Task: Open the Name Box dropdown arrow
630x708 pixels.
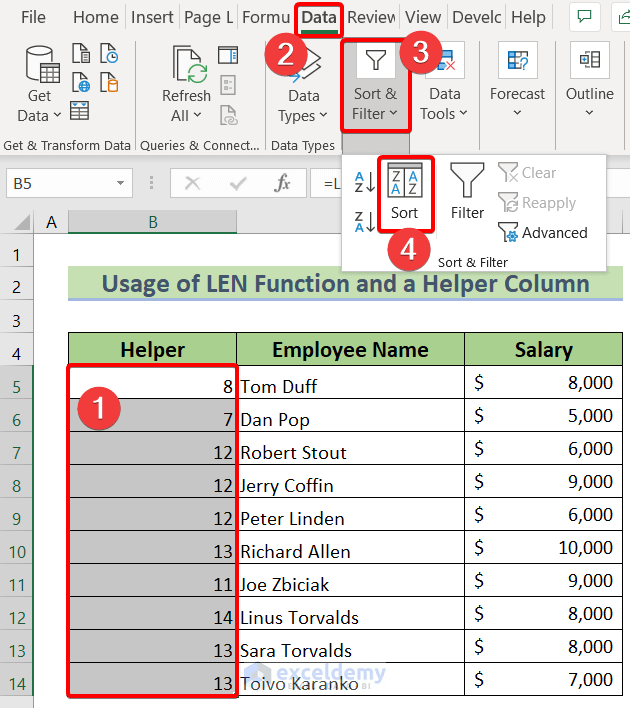Action: [120, 183]
